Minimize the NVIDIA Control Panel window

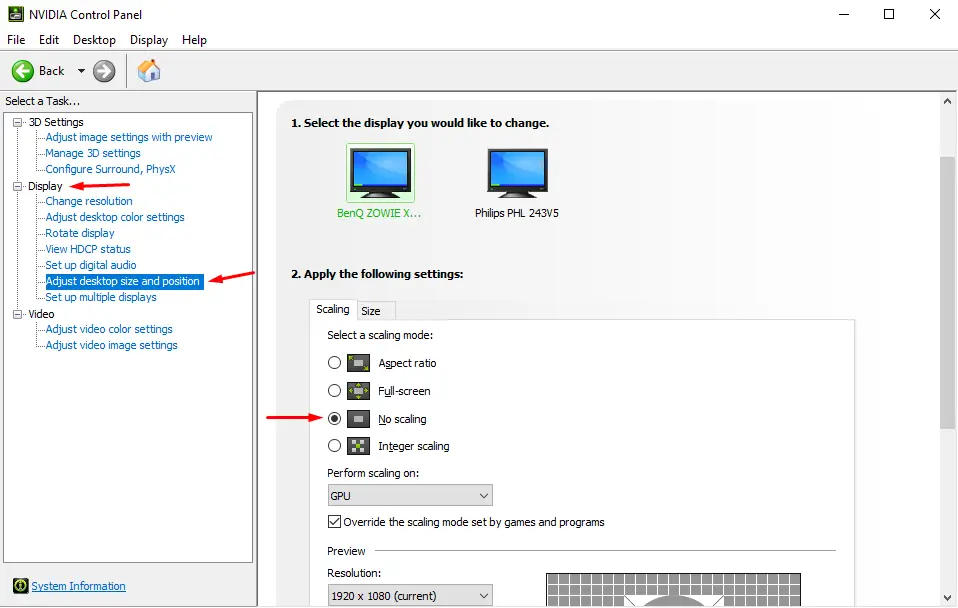[844, 14]
